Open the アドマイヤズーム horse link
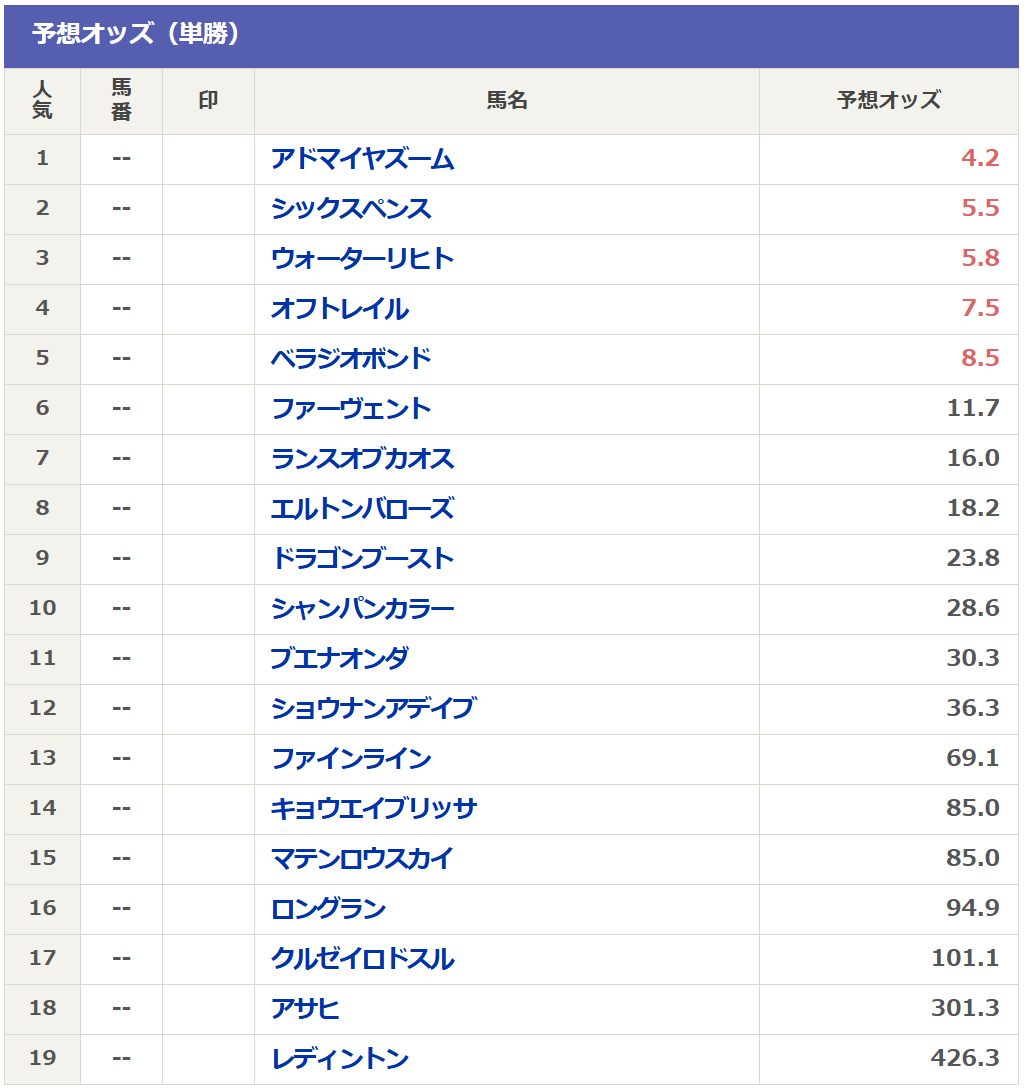Image resolution: width=1027 pixels, height=1091 pixels. click(362, 159)
